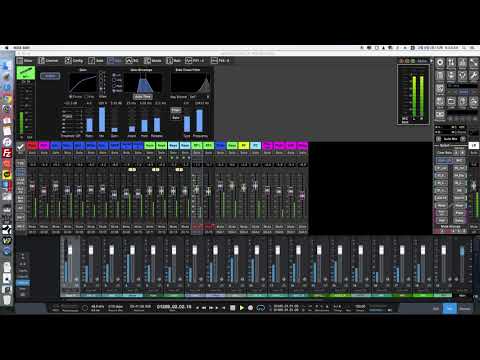Click the vertical sliders icon in right panel
Image resolution: width=480 pixels, height=360 pixels.
coord(451,63)
